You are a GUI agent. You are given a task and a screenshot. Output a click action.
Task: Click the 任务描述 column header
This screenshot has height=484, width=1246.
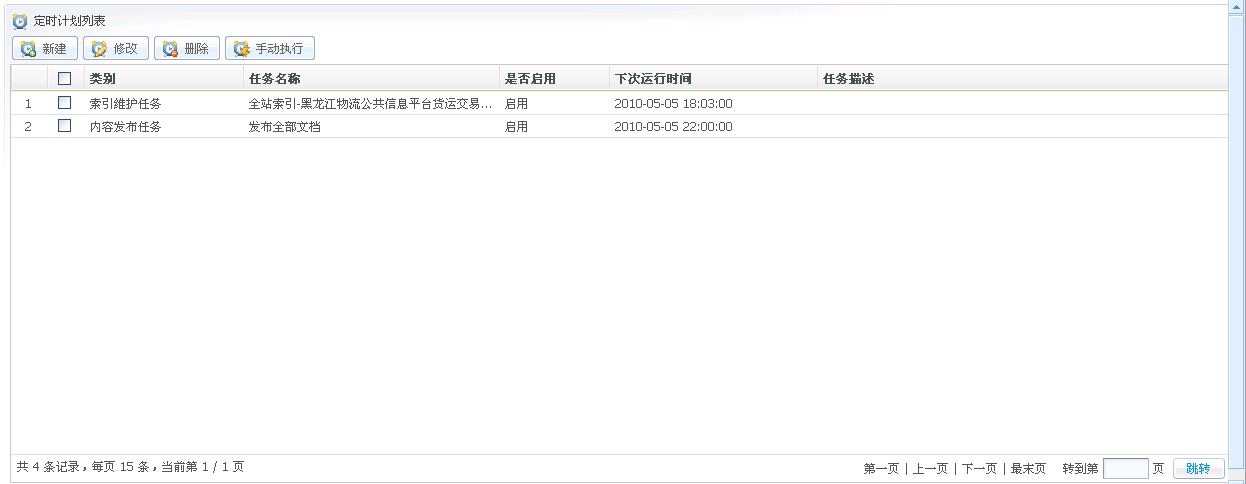tap(848, 78)
